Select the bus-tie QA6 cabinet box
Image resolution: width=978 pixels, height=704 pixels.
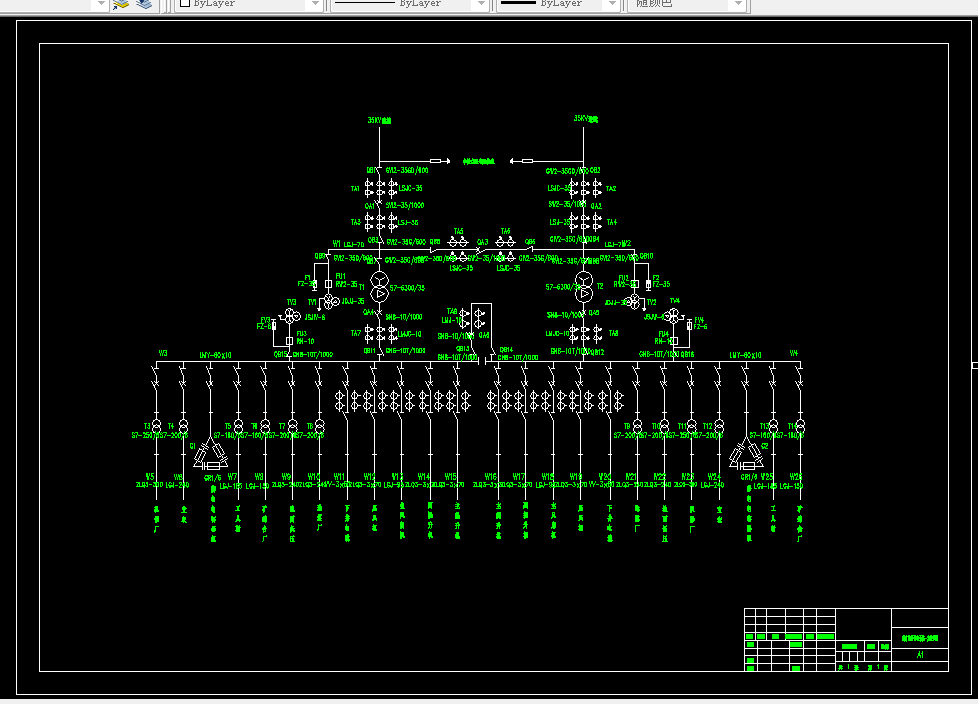point(482,330)
